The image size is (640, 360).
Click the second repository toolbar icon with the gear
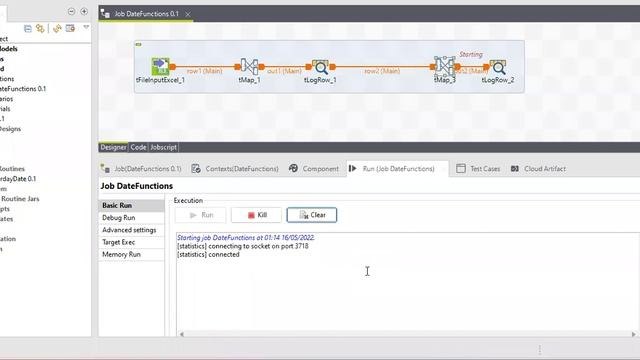tap(40, 28)
